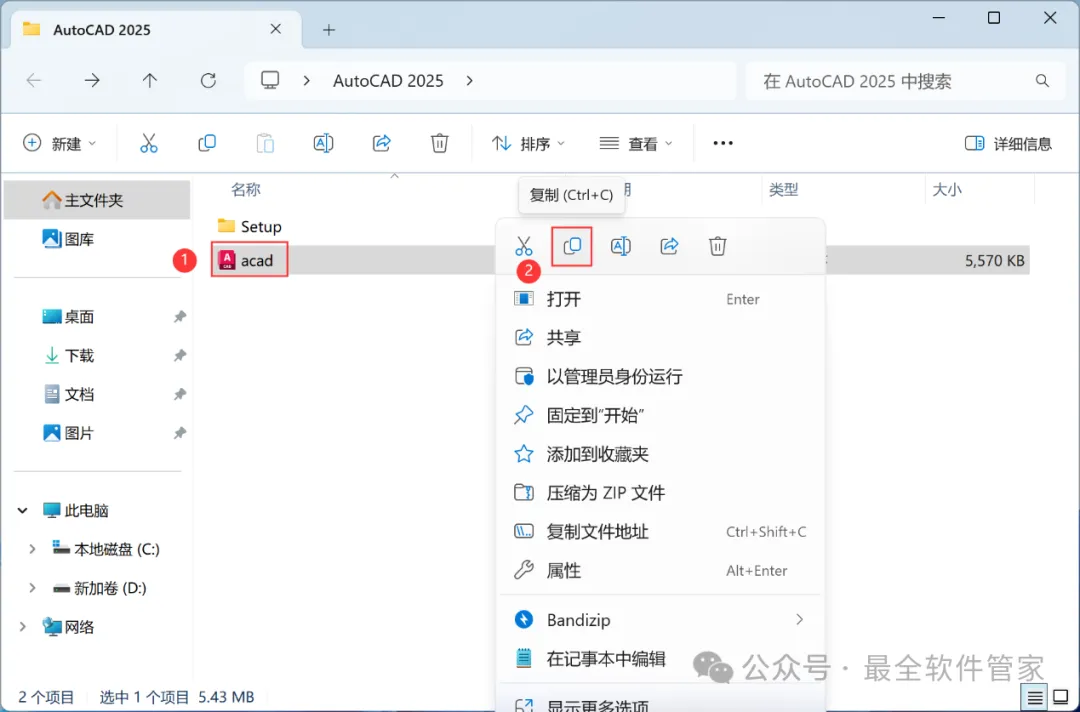Image resolution: width=1080 pixels, height=712 pixels.
Task: Switch to large thumbnails view icon
Action: [x=1061, y=698]
